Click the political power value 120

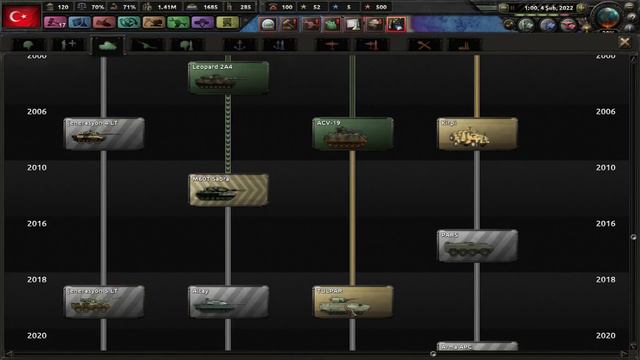coord(63,7)
